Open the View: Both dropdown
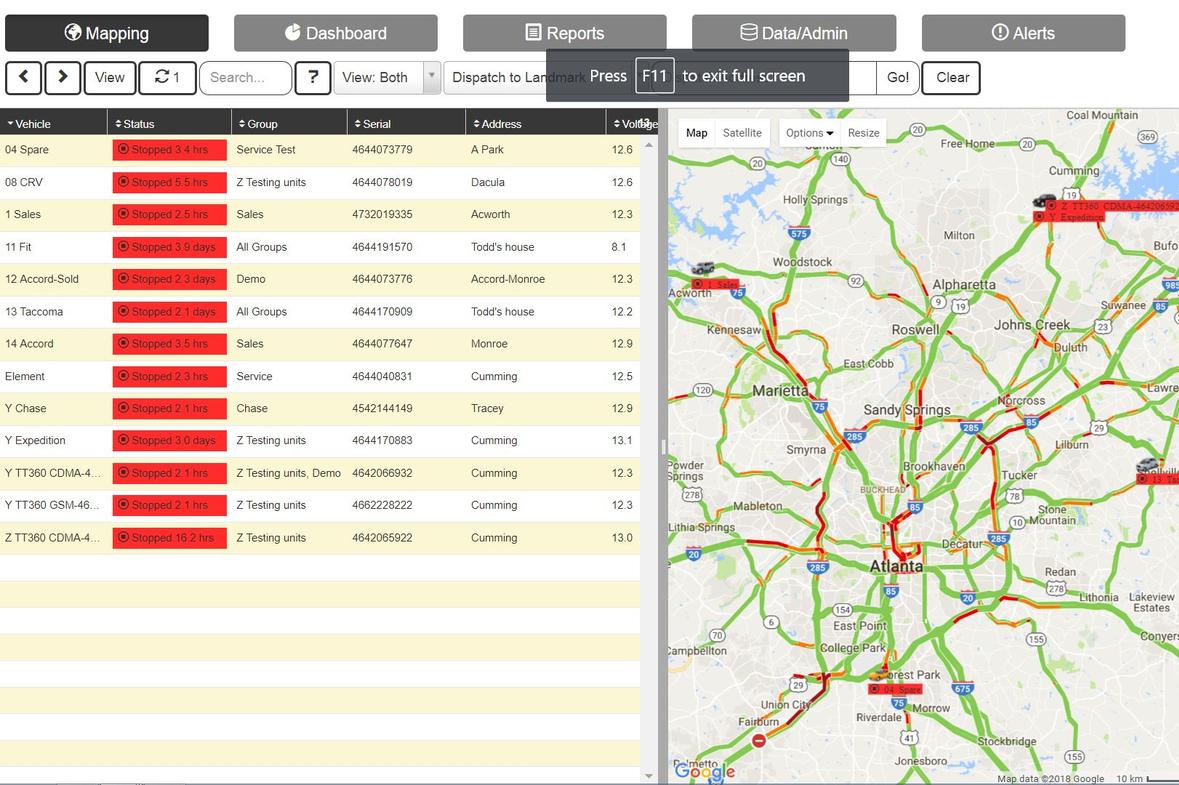 386,77
